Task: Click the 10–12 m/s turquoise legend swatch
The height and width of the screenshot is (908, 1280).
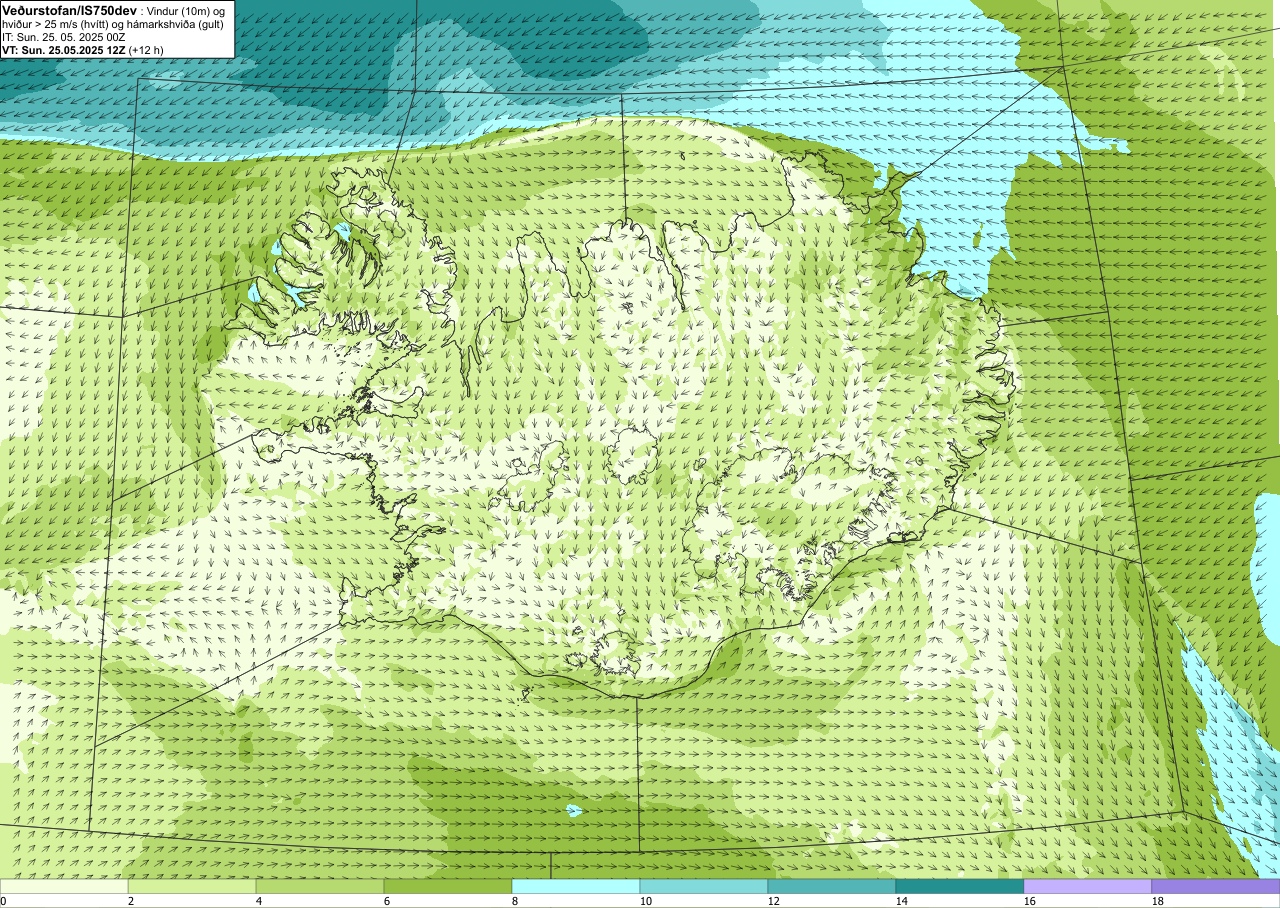Action: pyautogui.click(x=704, y=886)
